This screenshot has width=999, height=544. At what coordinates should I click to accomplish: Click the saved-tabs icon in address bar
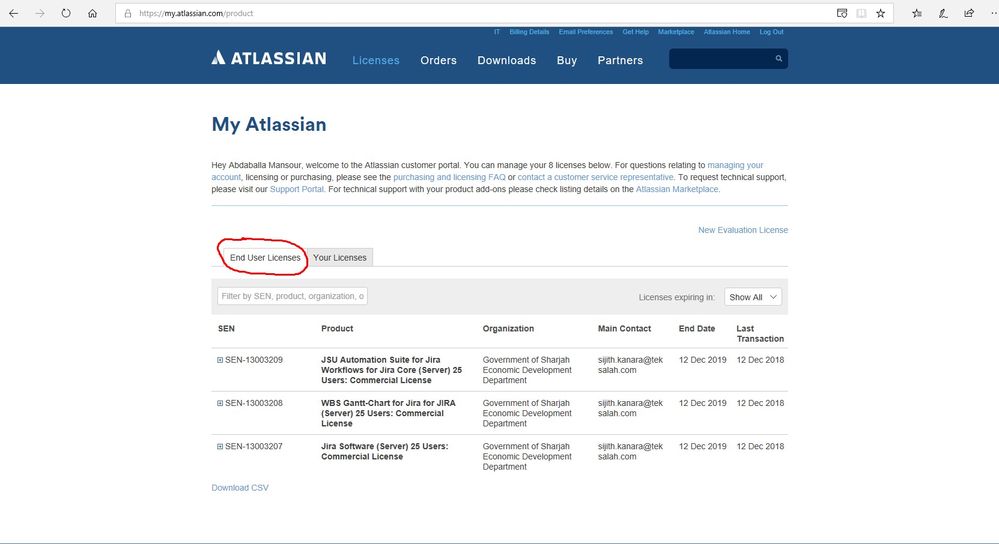tap(842, 13)
